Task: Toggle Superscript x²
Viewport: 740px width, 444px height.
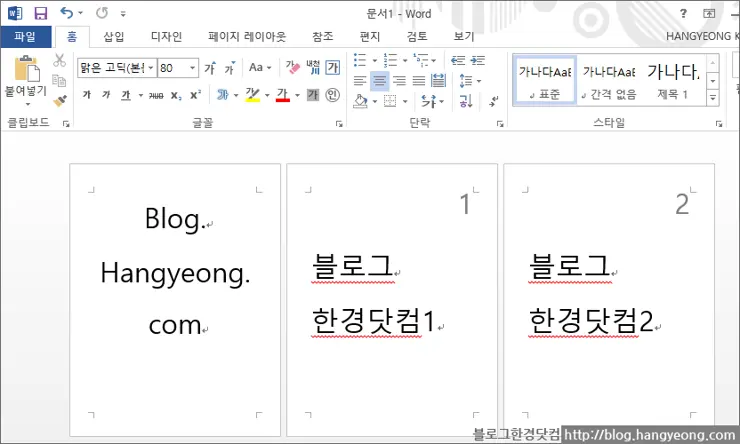Action: pos(195,95)
